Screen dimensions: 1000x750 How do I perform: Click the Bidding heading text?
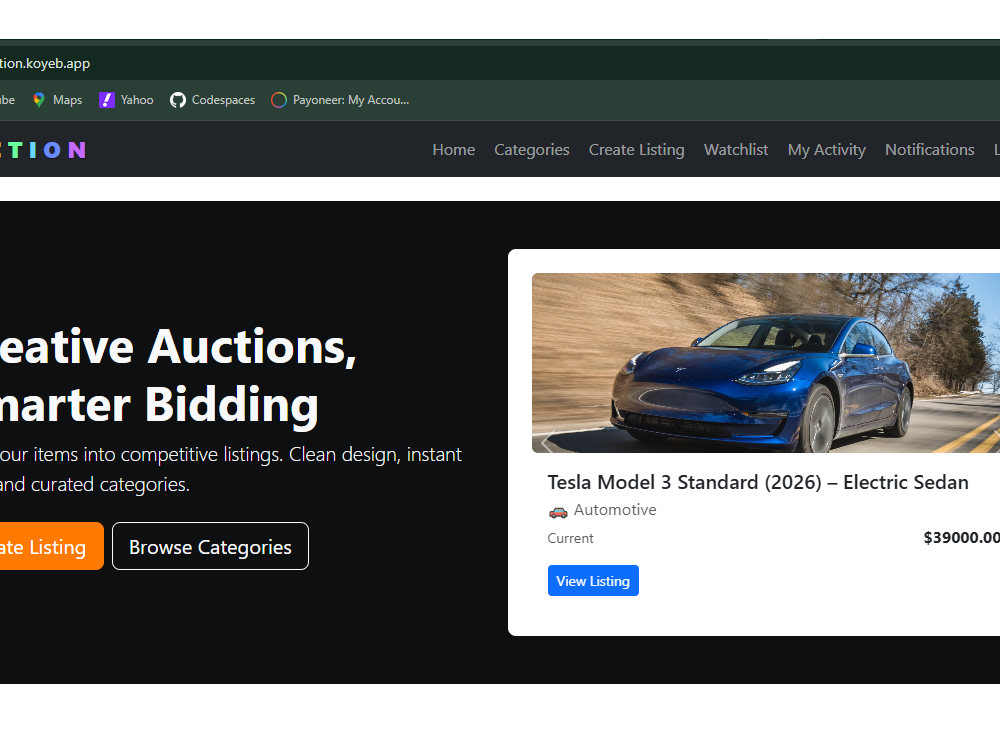231,404
